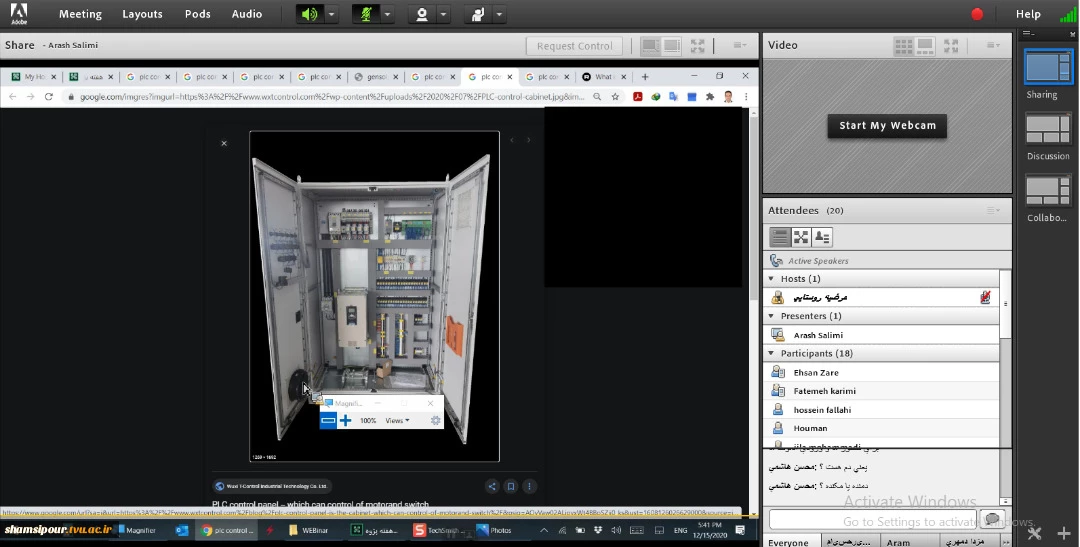Open the three-dot menu below the image
The image size is (1080, 547).
point(529,486)
